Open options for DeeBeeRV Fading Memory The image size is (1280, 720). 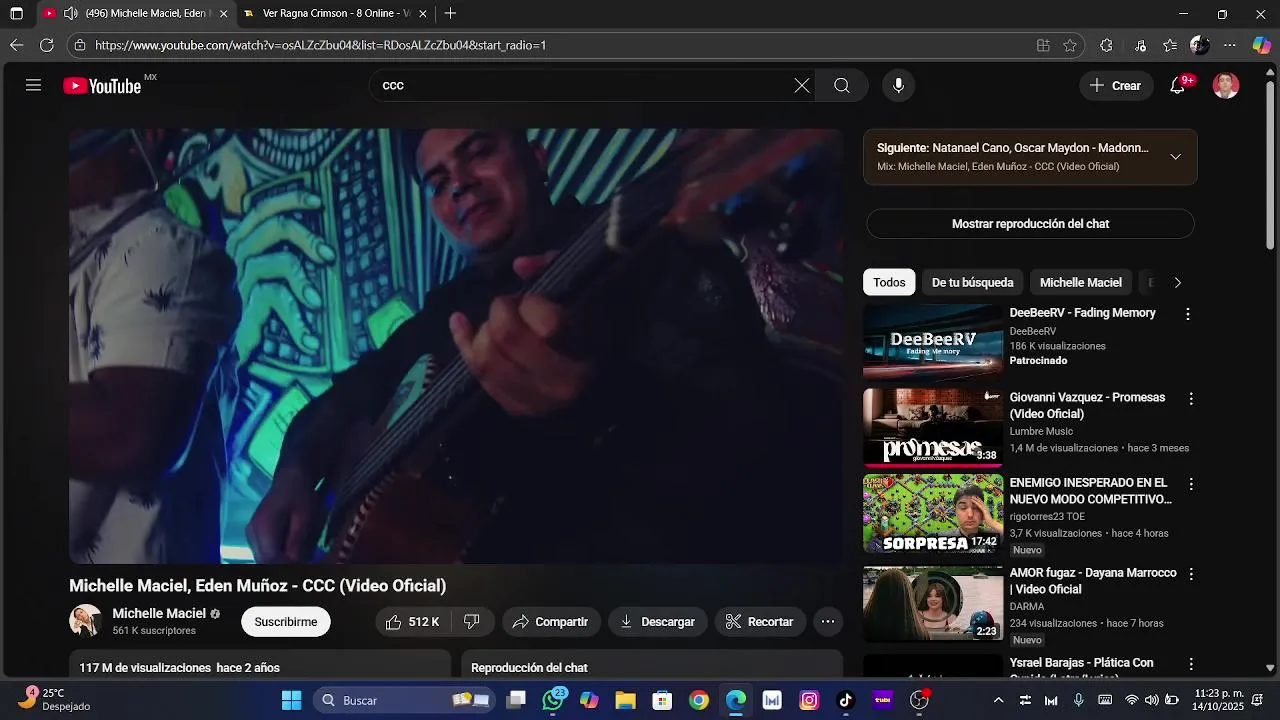coord(1188,314)
